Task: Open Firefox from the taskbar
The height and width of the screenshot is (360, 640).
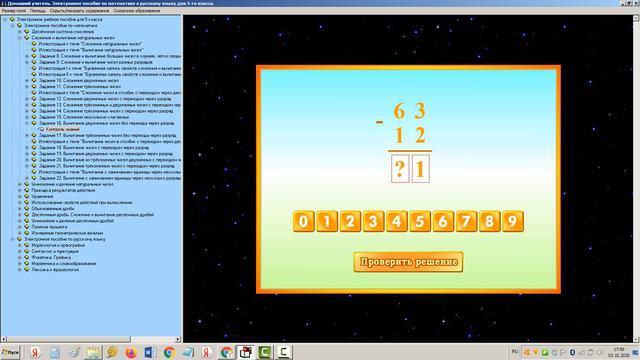Action: [x=131, y=352]
